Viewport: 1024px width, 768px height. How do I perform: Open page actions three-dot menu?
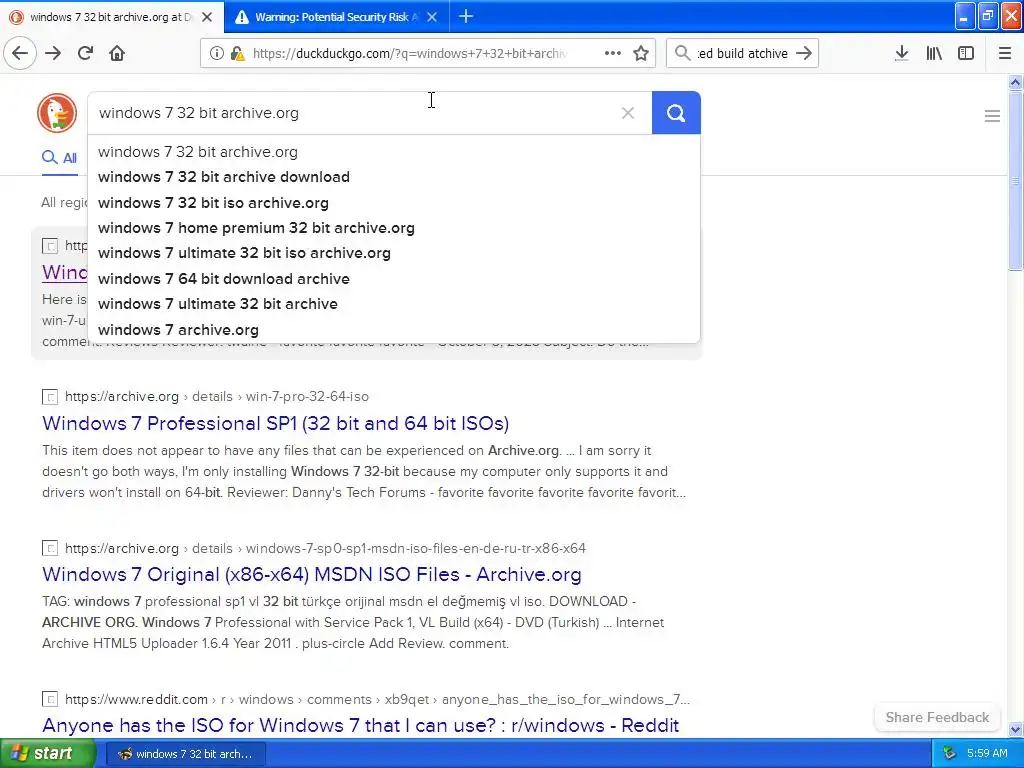coord(613,53)
